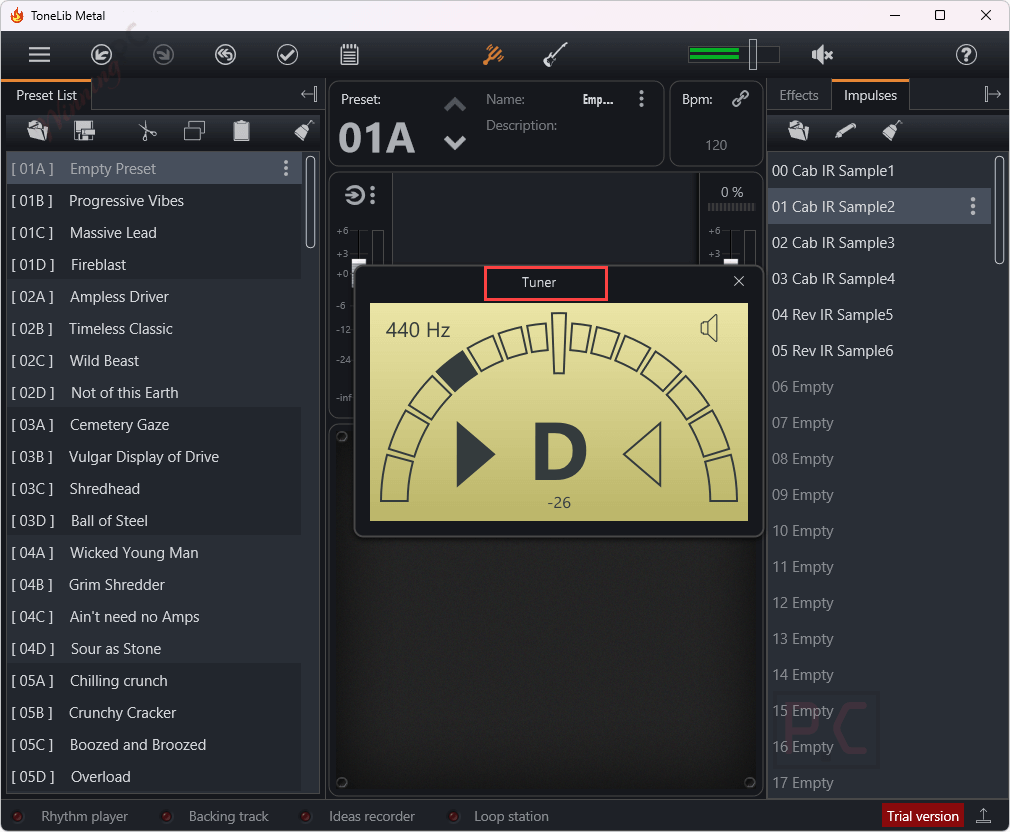This screenshot has width=1010, height=832.
Task: Mute output with the speaker icon
Action: [822, 55]
